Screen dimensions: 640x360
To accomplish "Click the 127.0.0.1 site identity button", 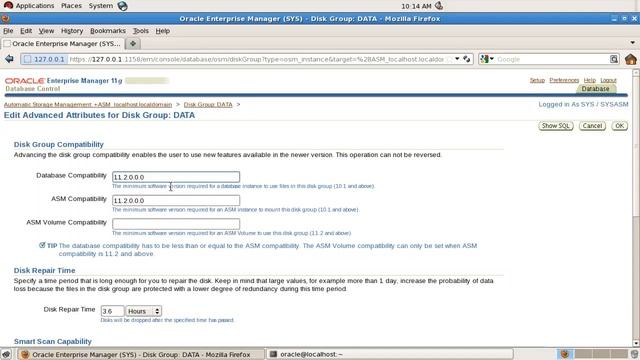I will point(44,59).
